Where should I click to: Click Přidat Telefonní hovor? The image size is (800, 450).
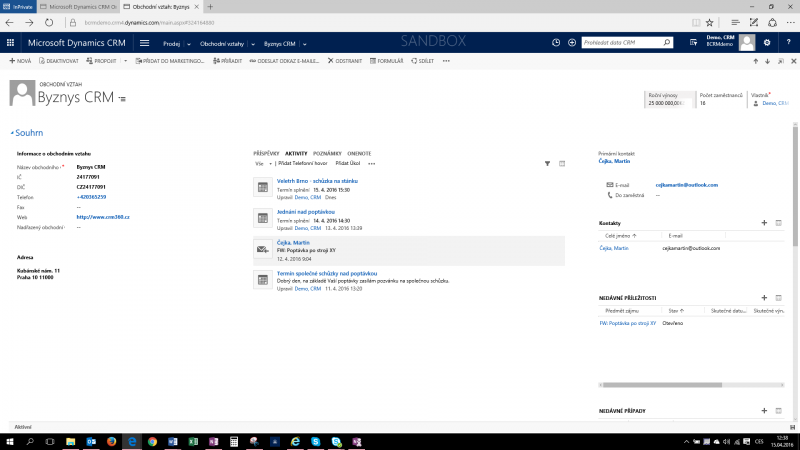tap(303, 164)
